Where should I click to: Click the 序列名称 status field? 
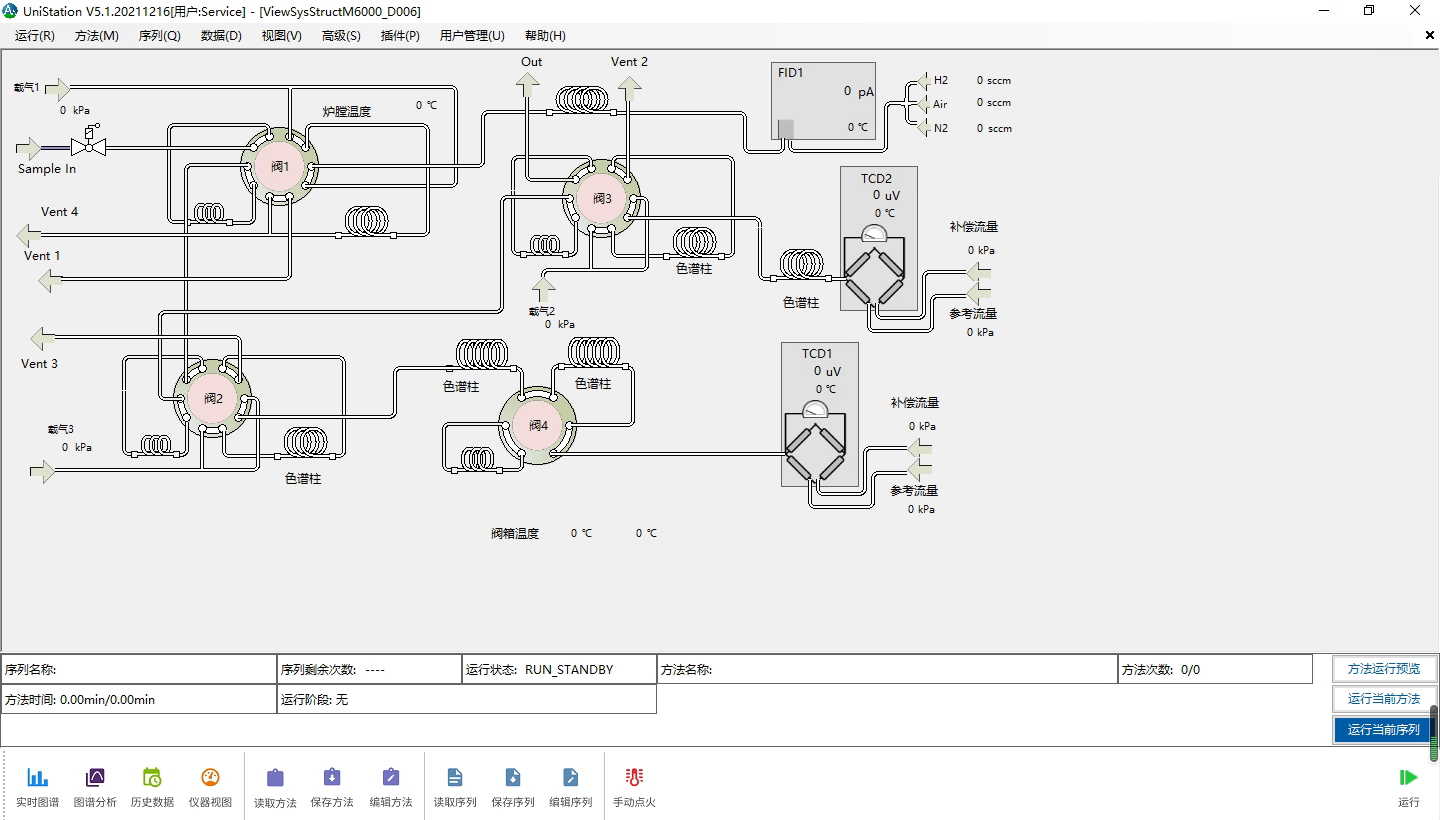pyautogui.click(x=139, y=669)
